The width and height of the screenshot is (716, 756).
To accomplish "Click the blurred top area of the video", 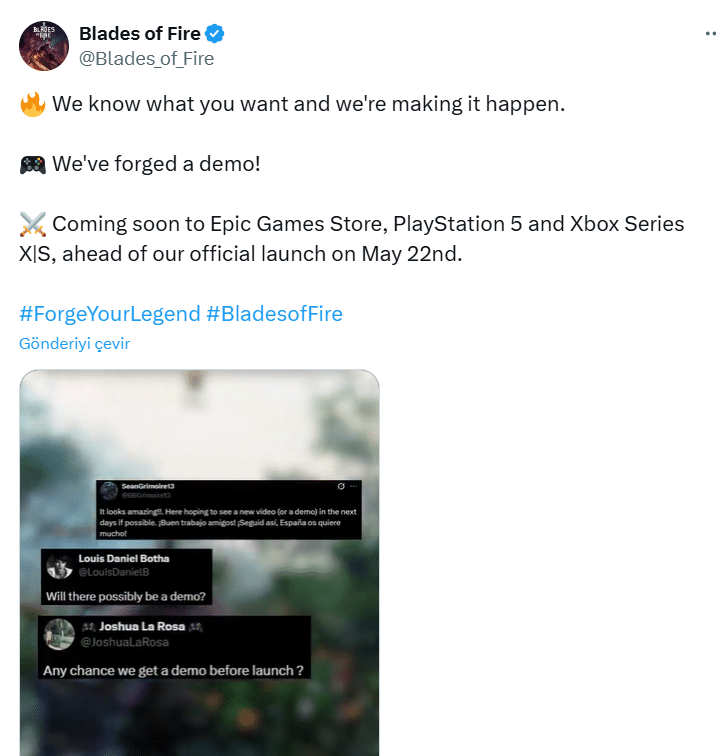I will tap(199, 410).
